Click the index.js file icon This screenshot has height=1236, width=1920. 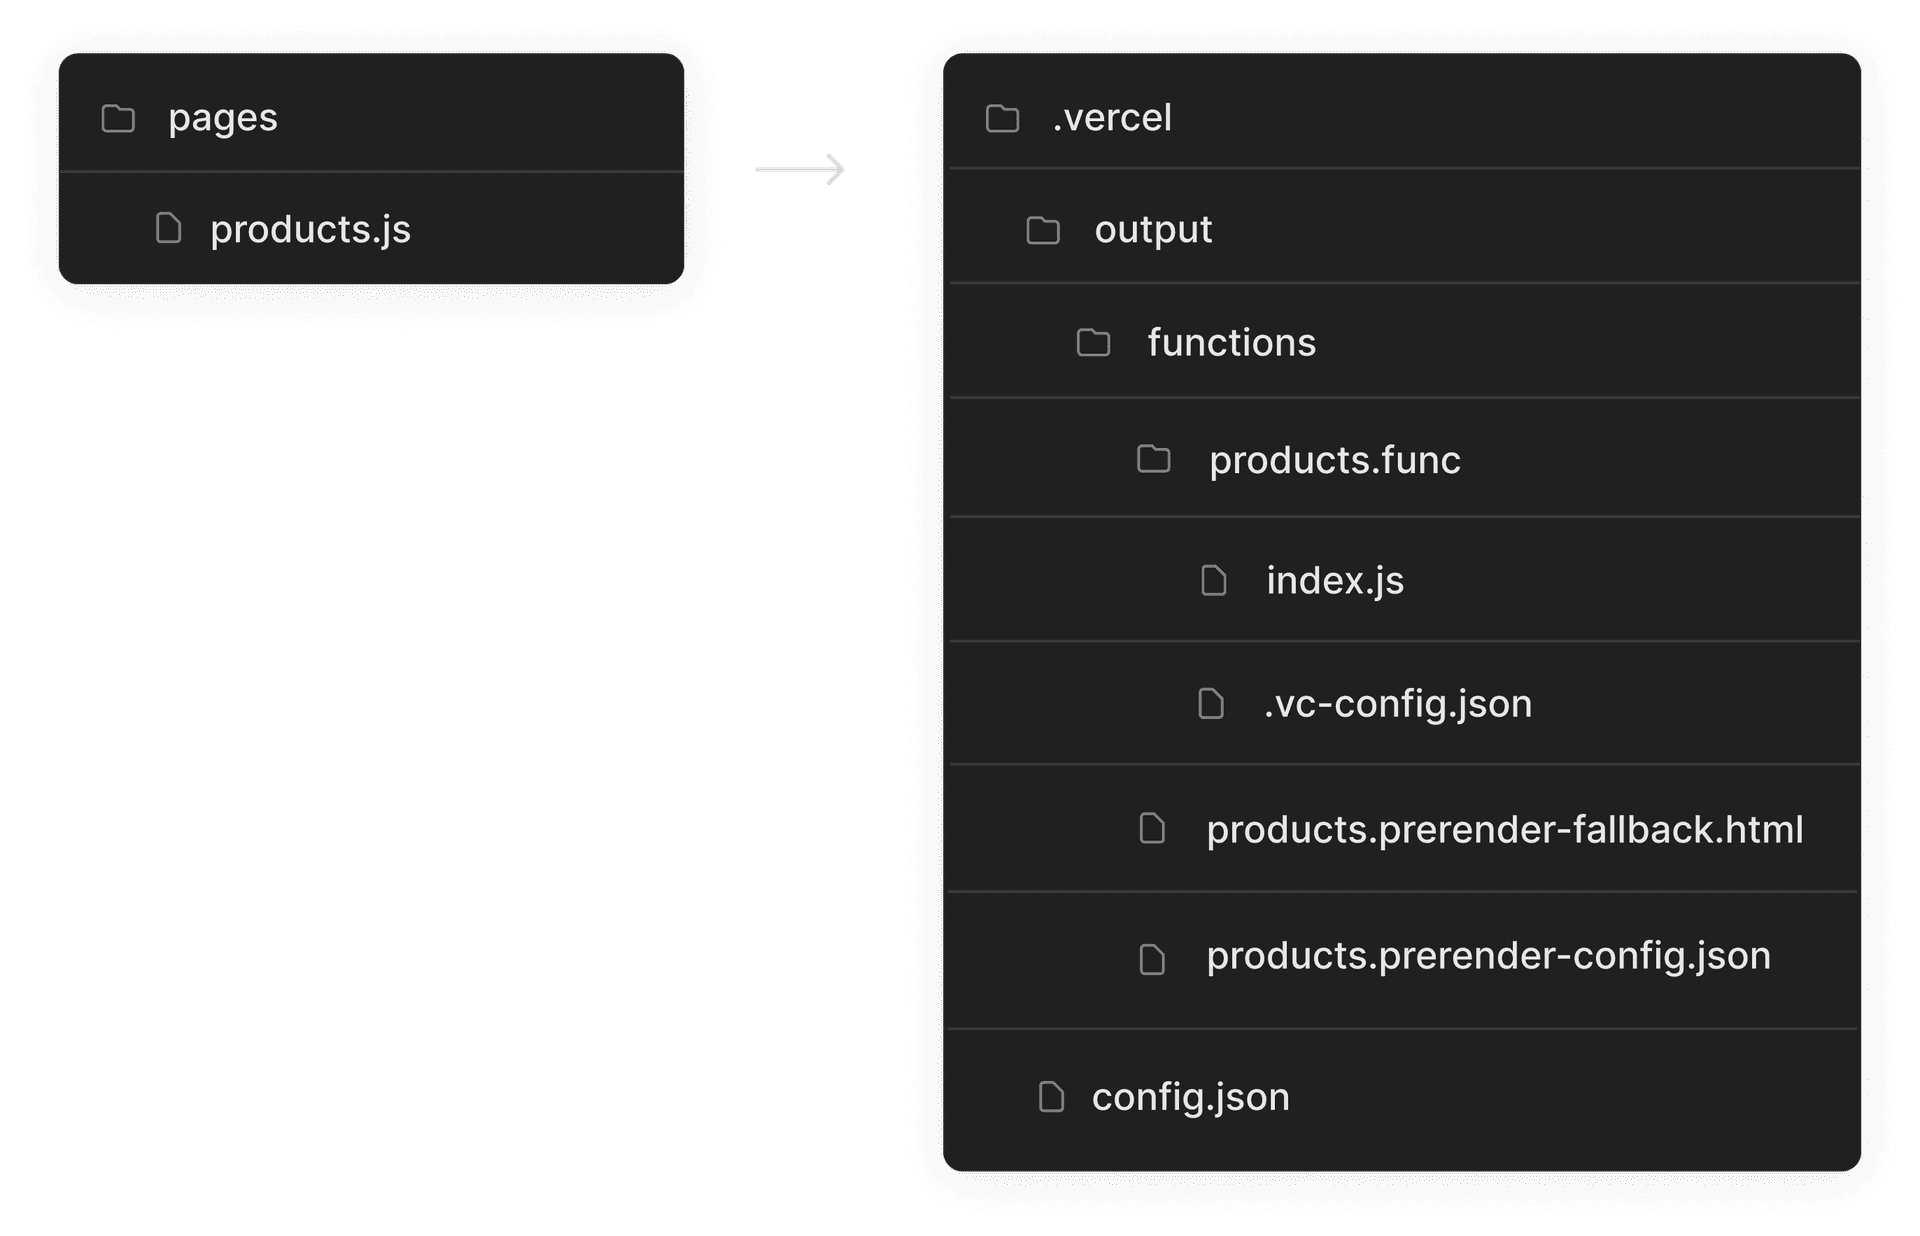click(1214, 581)
